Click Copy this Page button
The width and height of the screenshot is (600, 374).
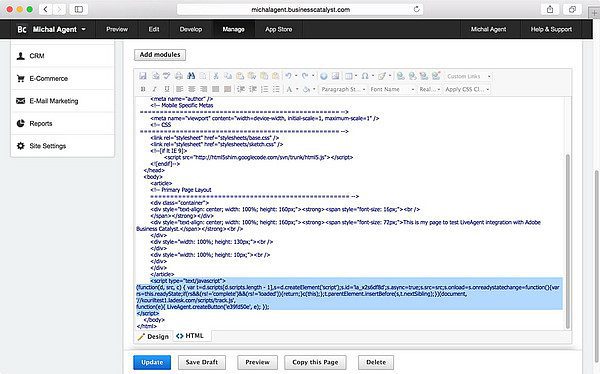(315, 362)
